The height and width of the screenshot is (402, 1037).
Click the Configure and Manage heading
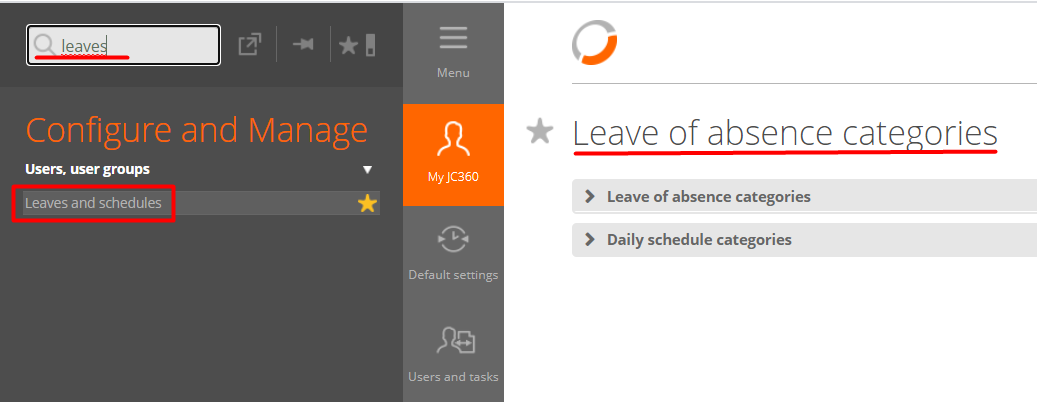[196, 130]
